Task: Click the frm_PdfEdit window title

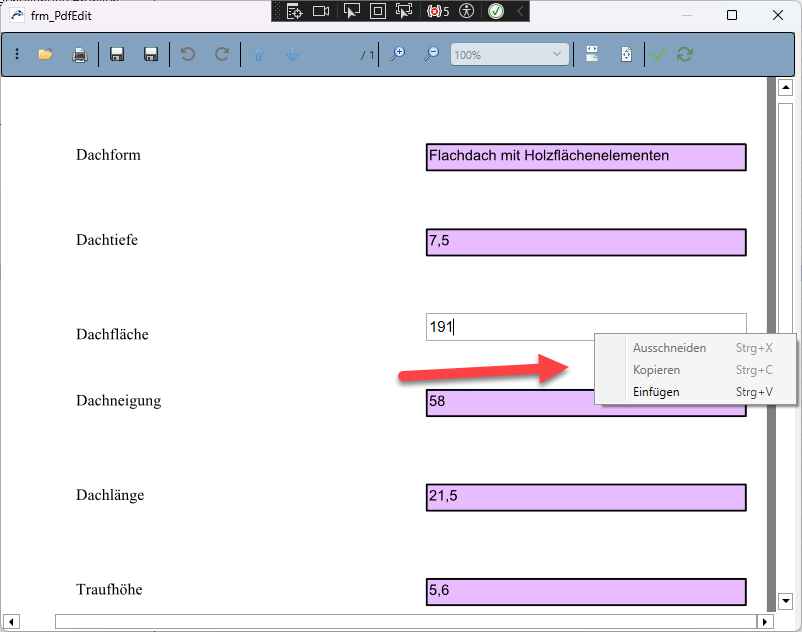Action: pyautogui.click(x=61, y=16)
